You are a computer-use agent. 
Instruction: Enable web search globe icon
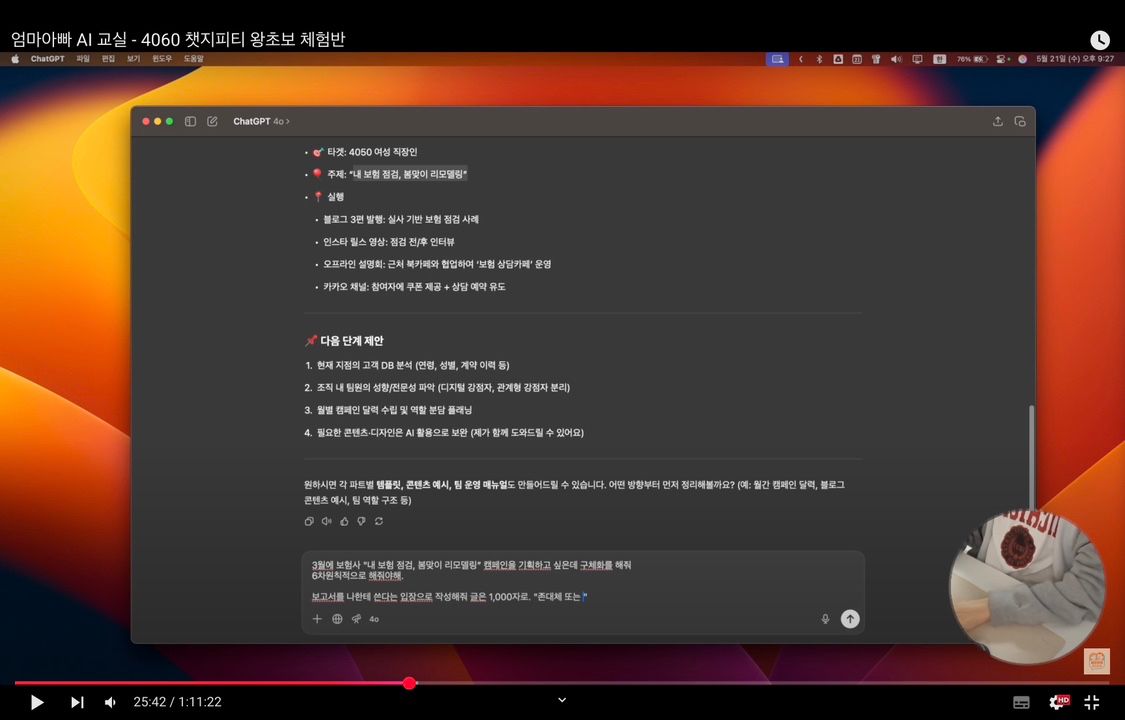tap(337, 619)
